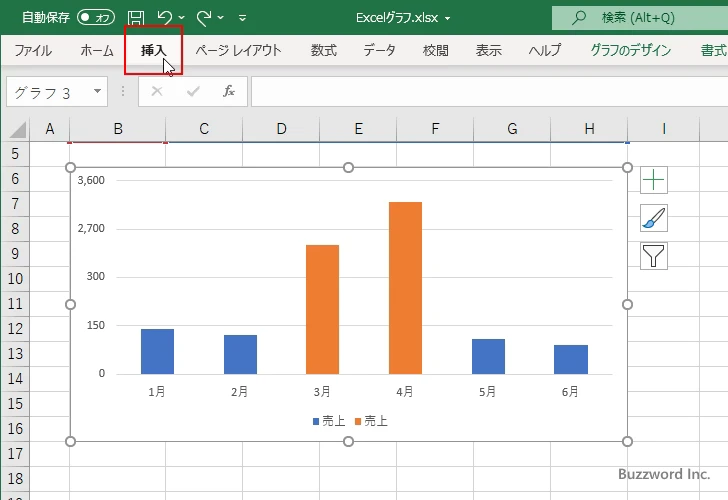Toggle the 自動保存 AutoSave switch
Viewport: 728px width, 500px height.
coord(96,18)
